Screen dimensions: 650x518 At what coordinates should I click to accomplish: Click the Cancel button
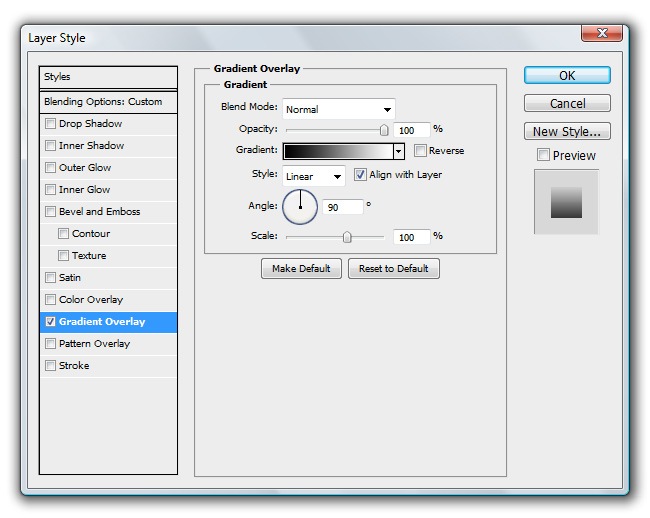click(567, 104)
